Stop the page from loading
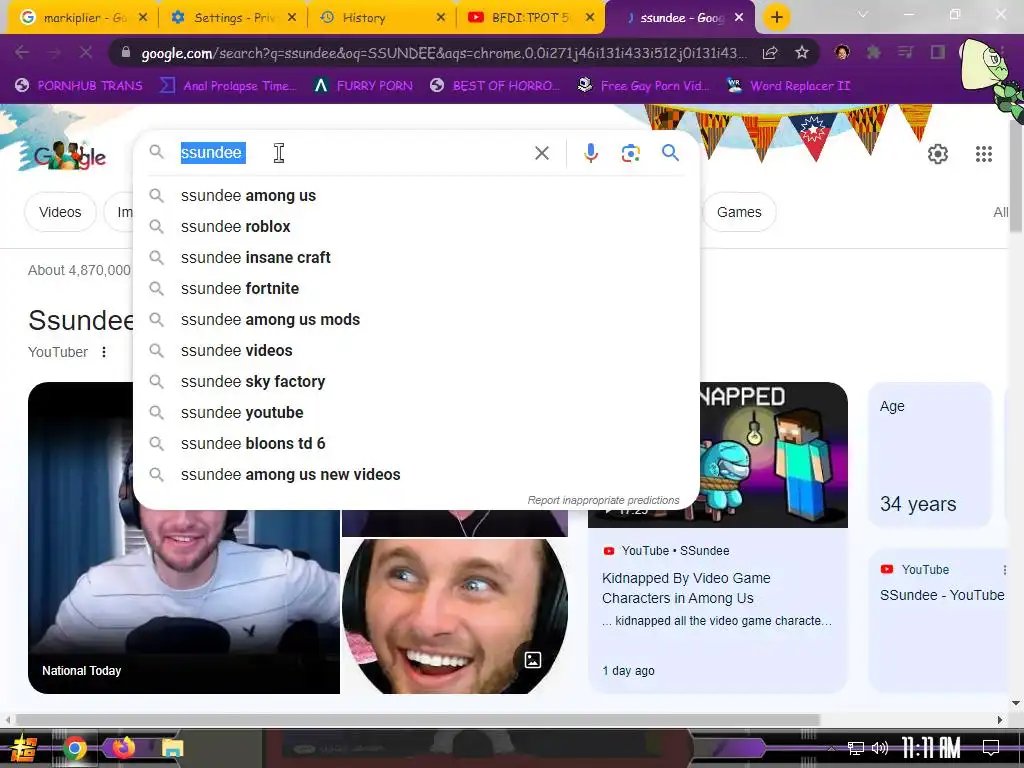This screenshot has width=1024, height=768. click(x=86, y=52)
